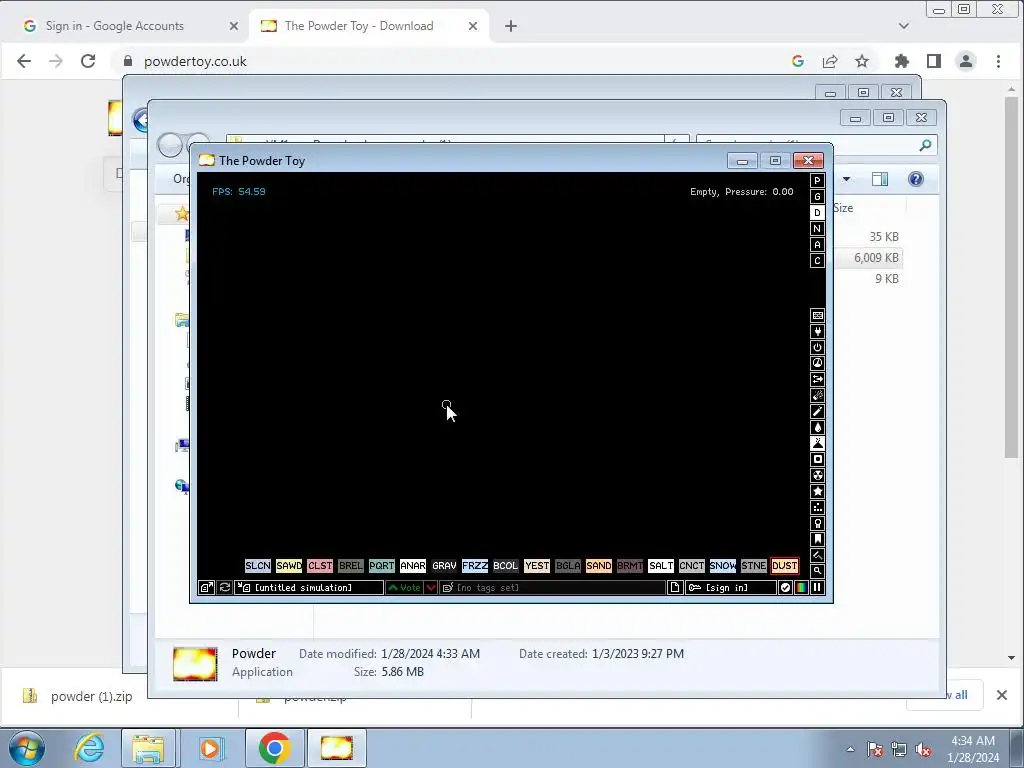Open the Radioactive menu icon
Screen dimensions: 1024x768
[817, 475]
